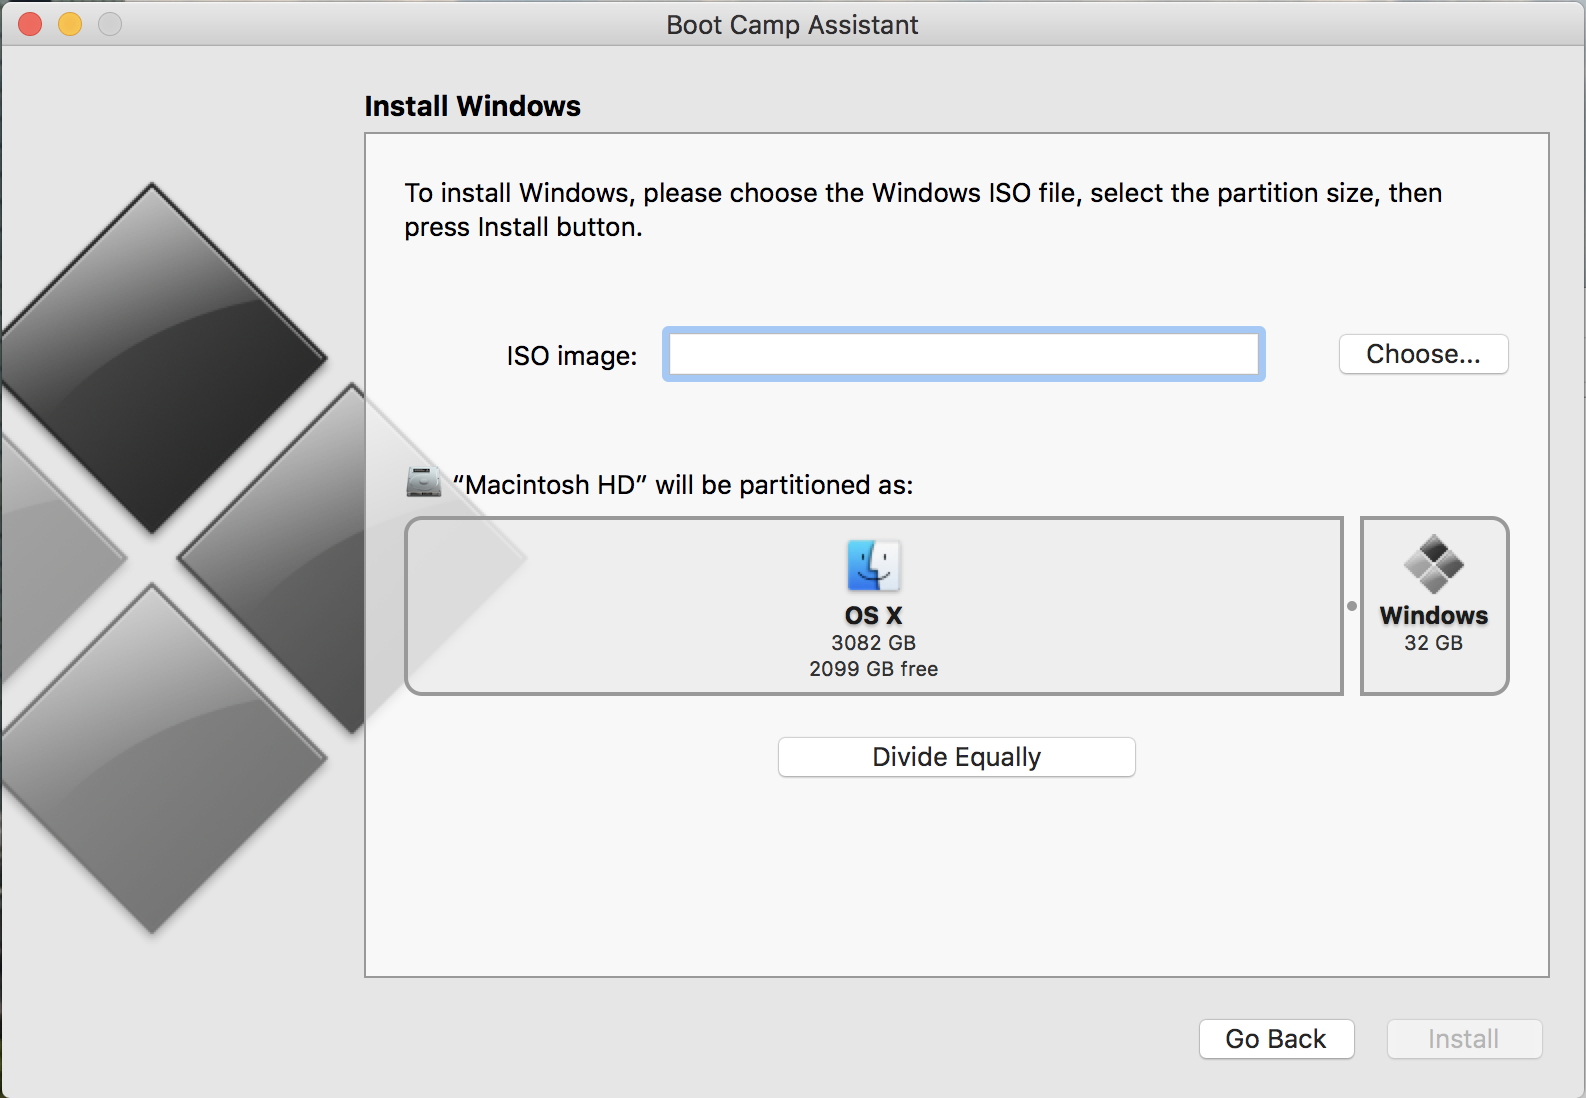
Task: Click the Macintosh HD partitioned-as label
Action: [x=683, y=485]
